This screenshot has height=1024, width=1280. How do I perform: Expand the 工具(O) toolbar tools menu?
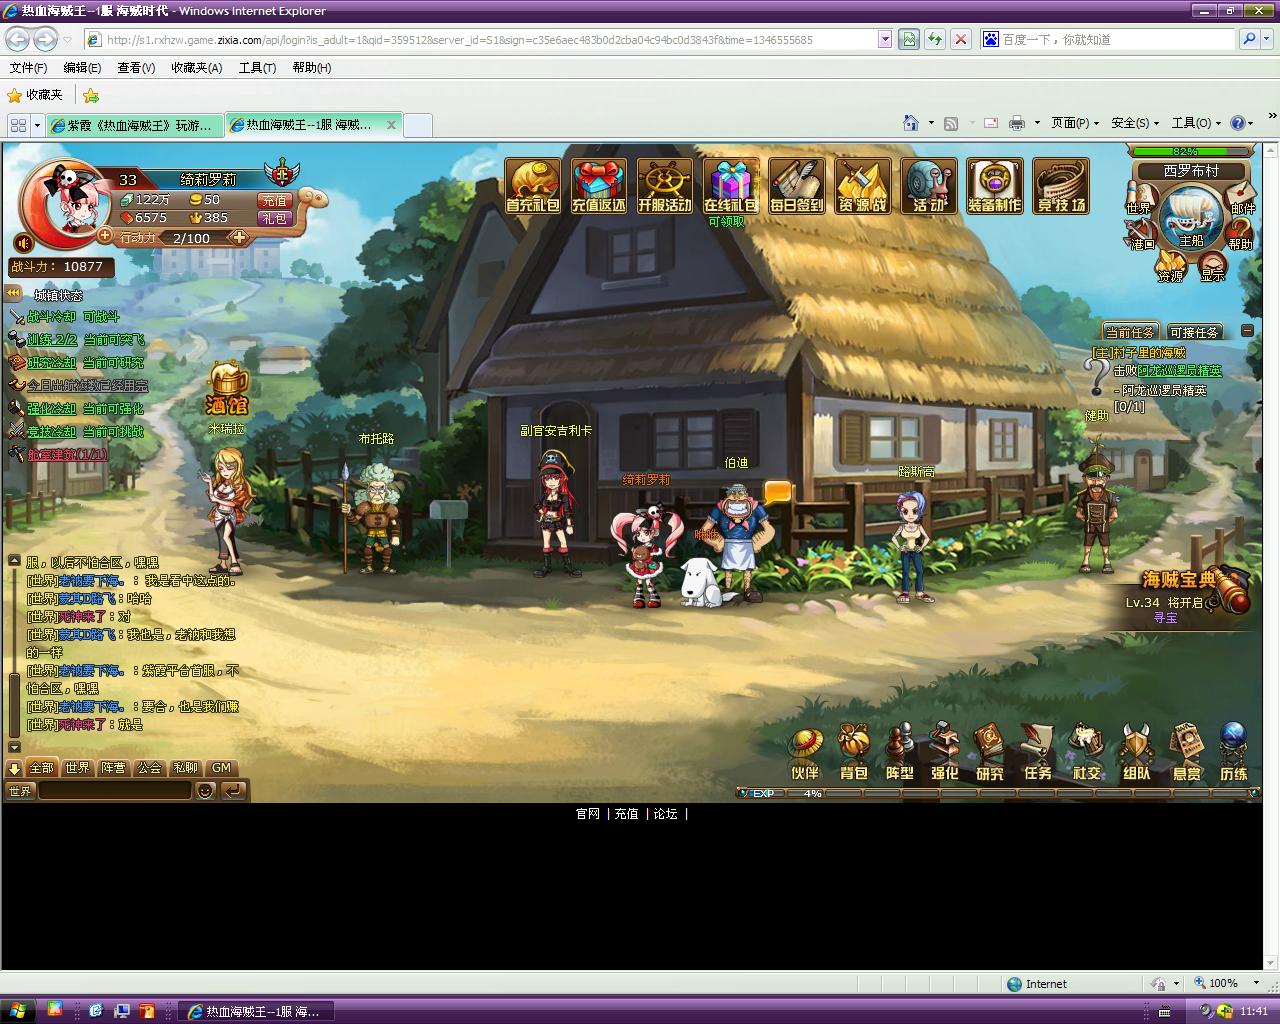point(1196,122)
